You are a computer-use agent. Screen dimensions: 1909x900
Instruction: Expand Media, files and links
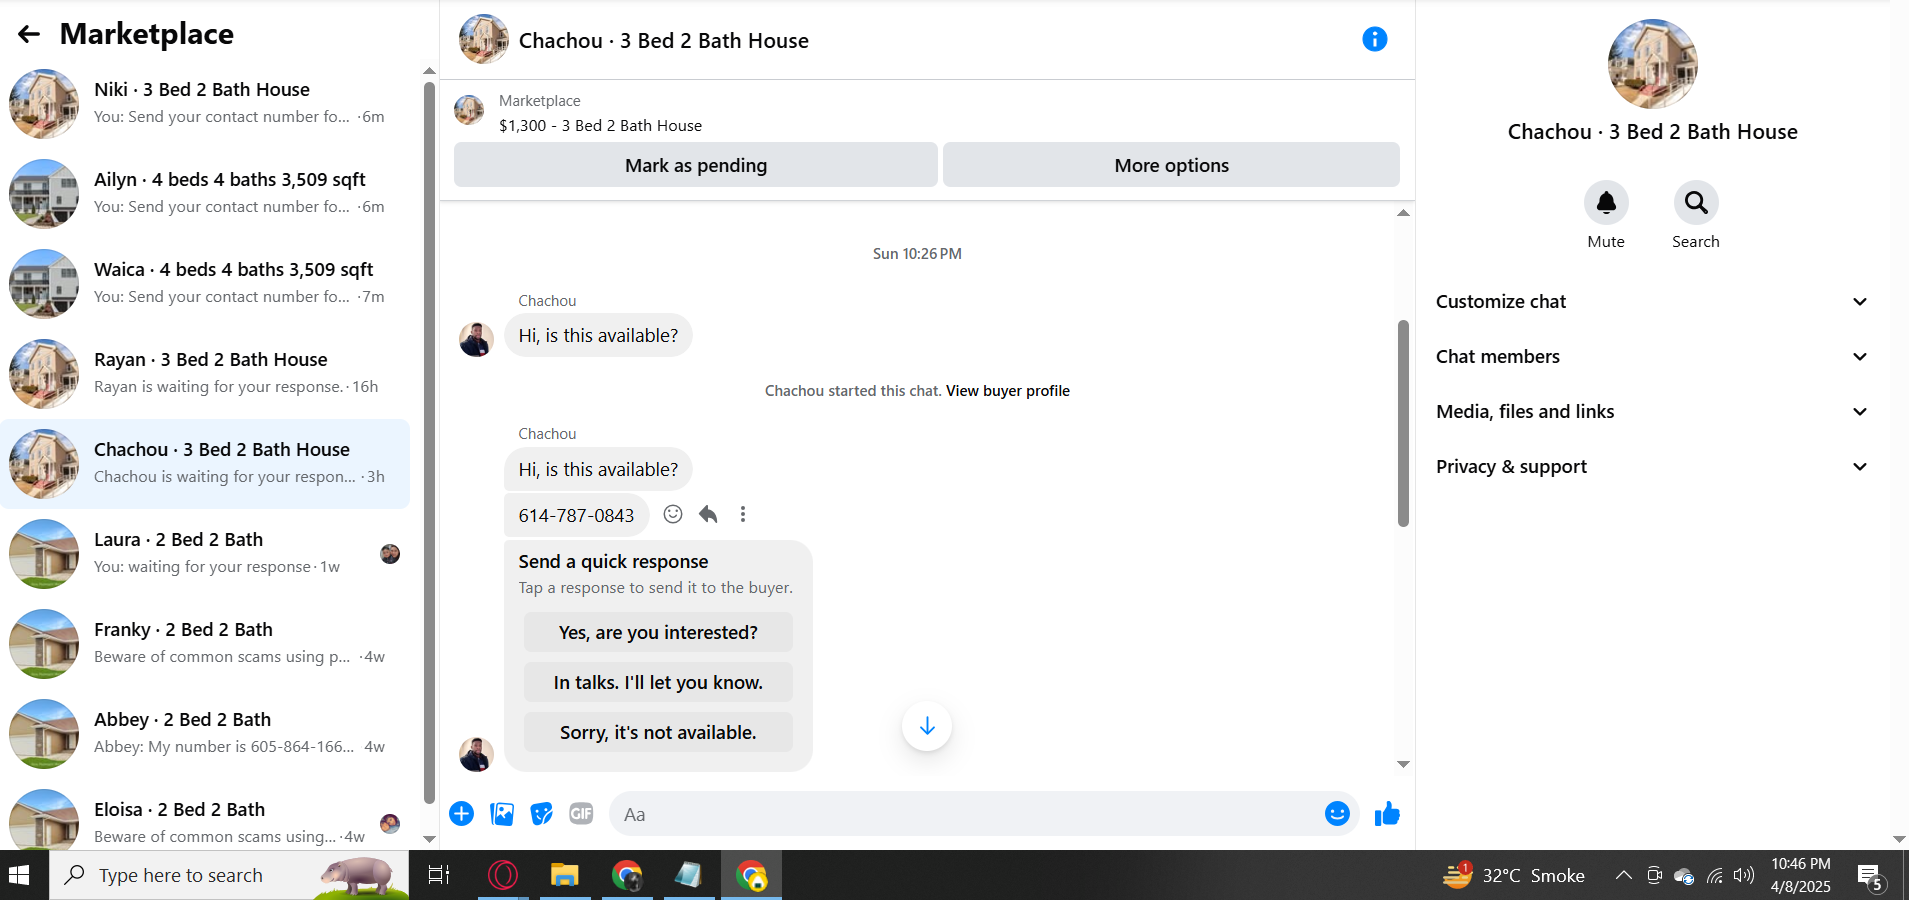(x=1652, y=412)
